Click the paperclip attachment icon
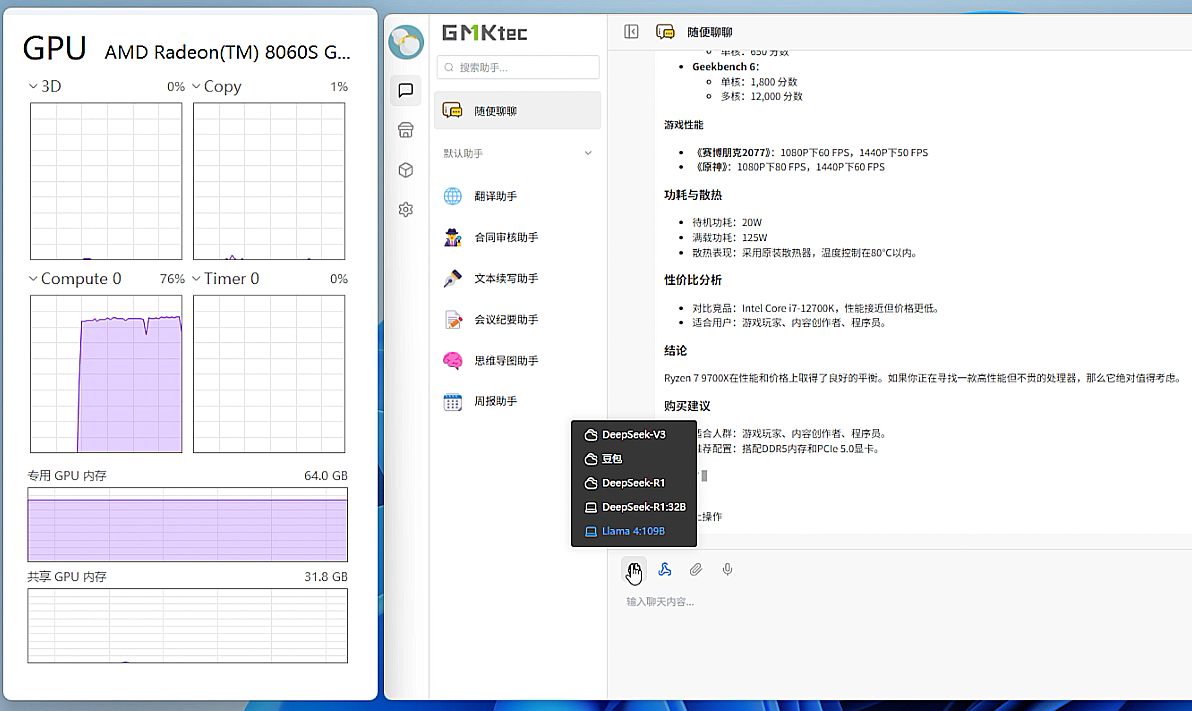Screen dimensions: 1192x711 696,570
